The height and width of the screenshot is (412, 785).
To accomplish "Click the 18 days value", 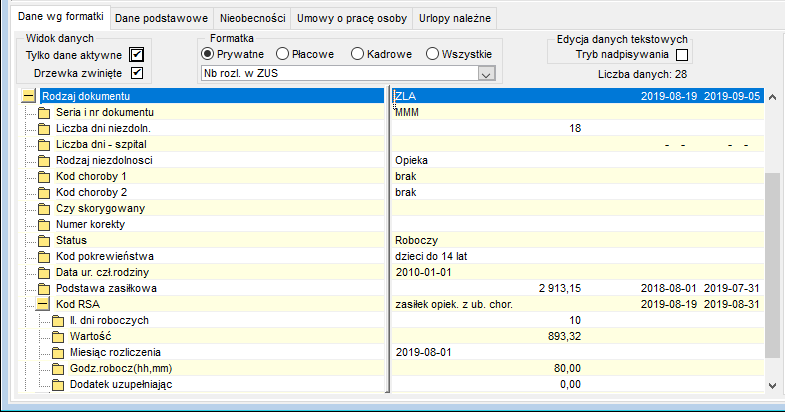I will [575, 128].
